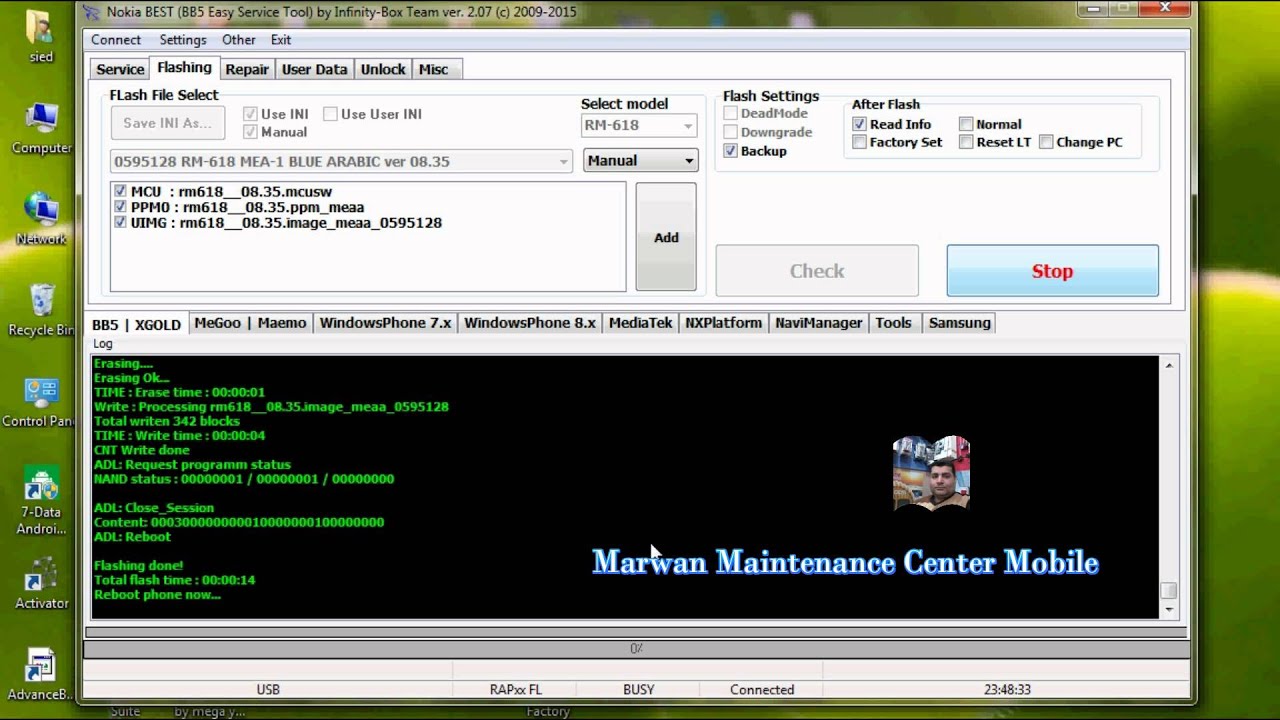1280x720 pixels.
Task: Open the Recycle Bin desktop icon
Action: (x=41, y=310)
